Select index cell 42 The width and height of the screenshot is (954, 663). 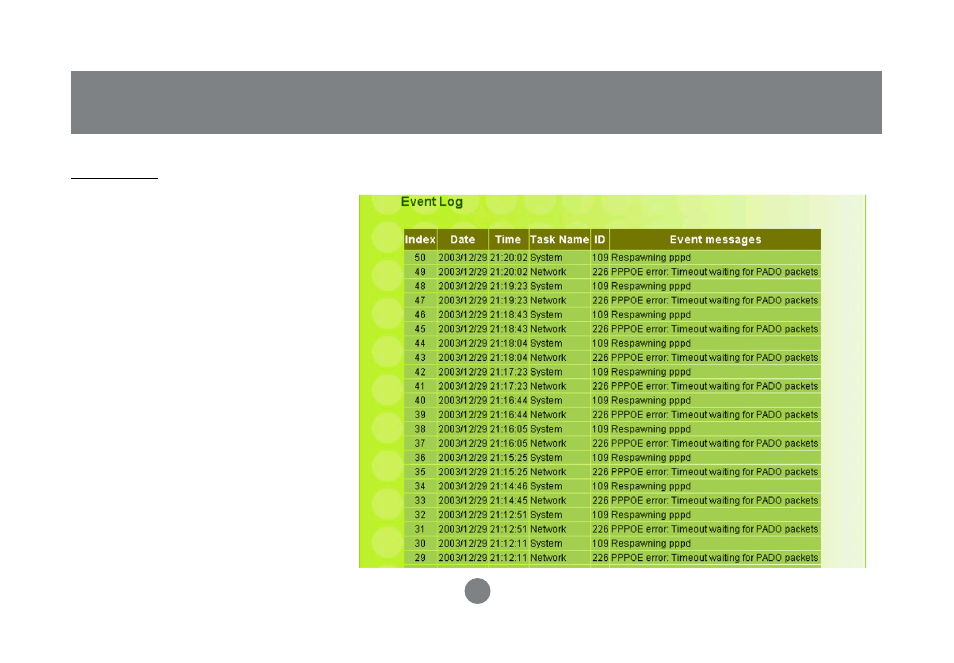[x=420, y=372]
